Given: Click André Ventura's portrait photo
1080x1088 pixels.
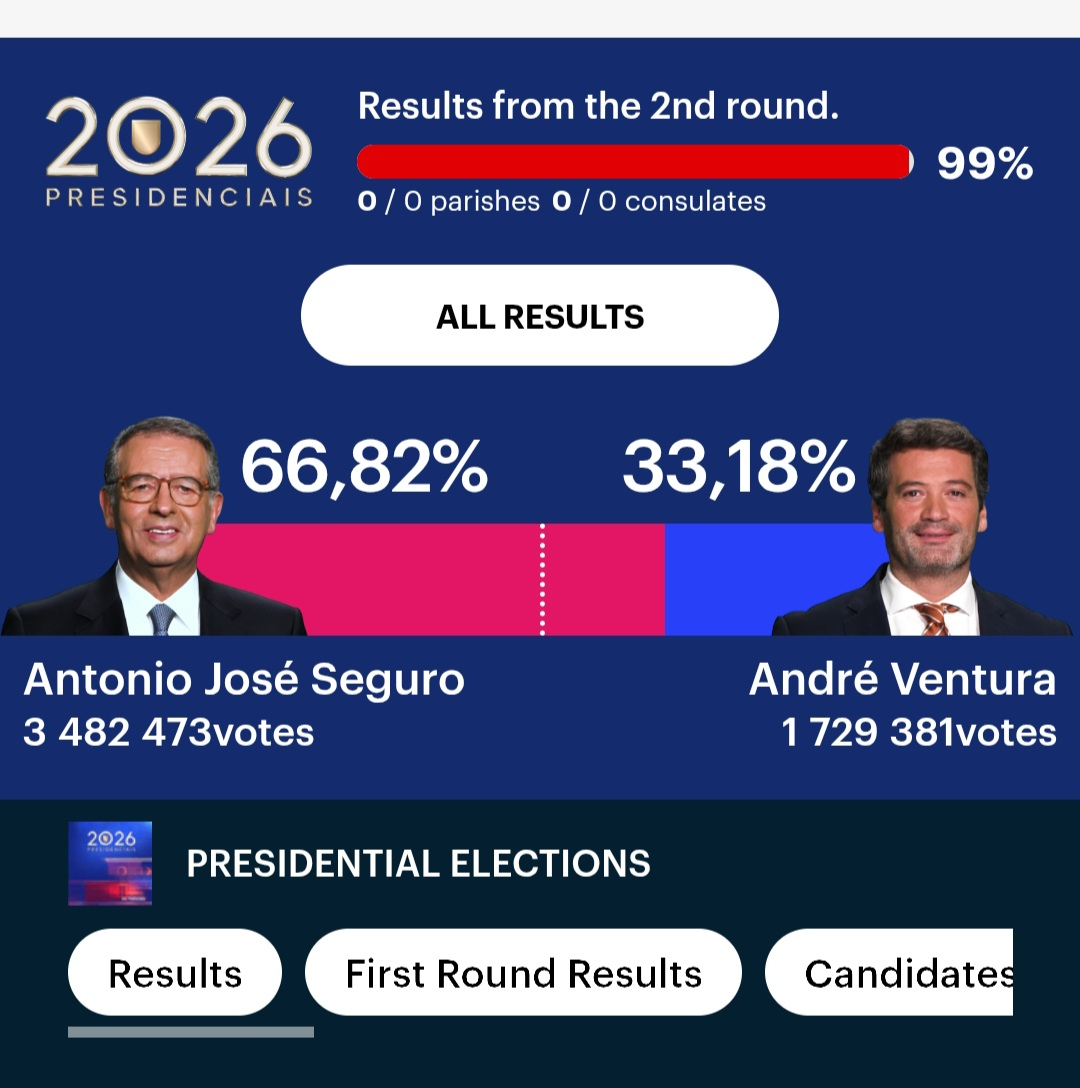Looking at the screenshot, I should [x=927, y=530].
